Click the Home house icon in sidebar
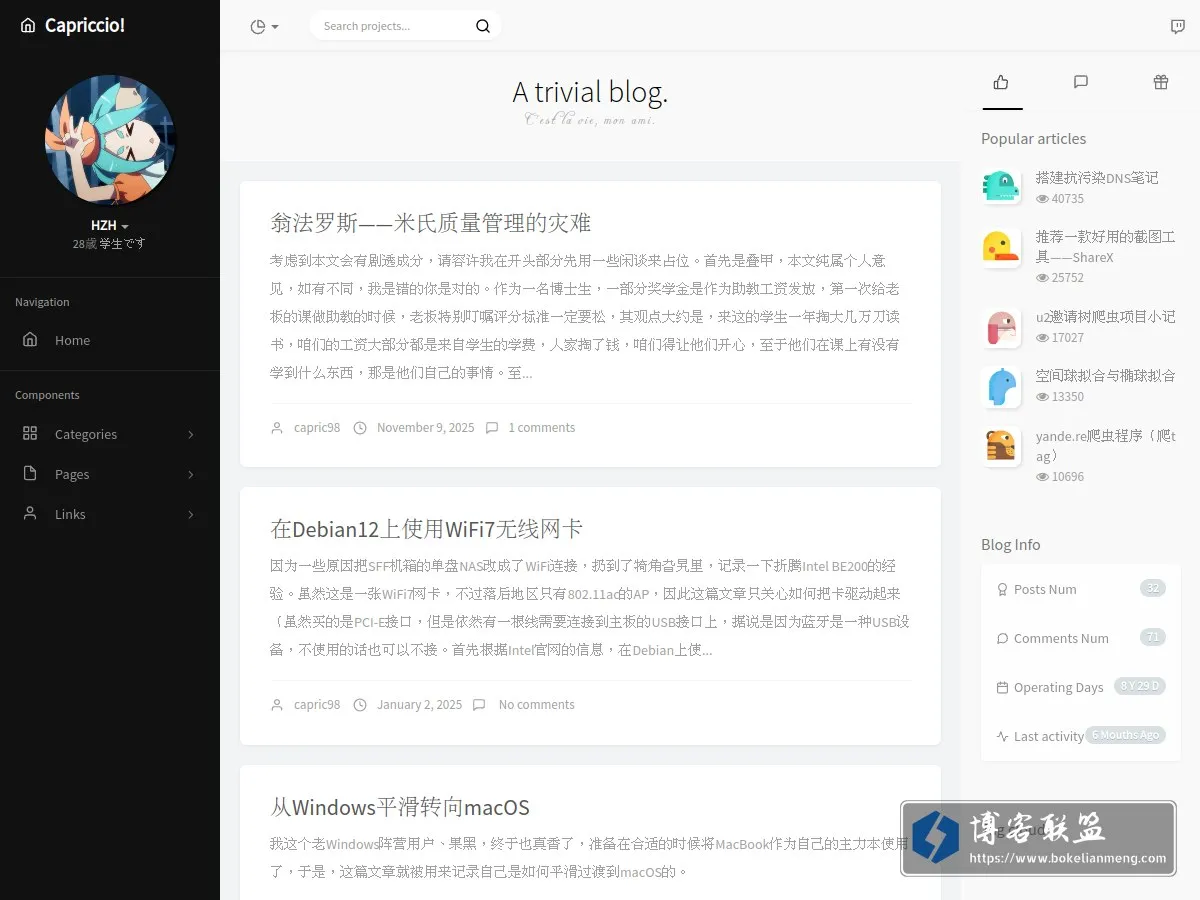This screenshot has height=900, width=1200. tap(30, 340)
